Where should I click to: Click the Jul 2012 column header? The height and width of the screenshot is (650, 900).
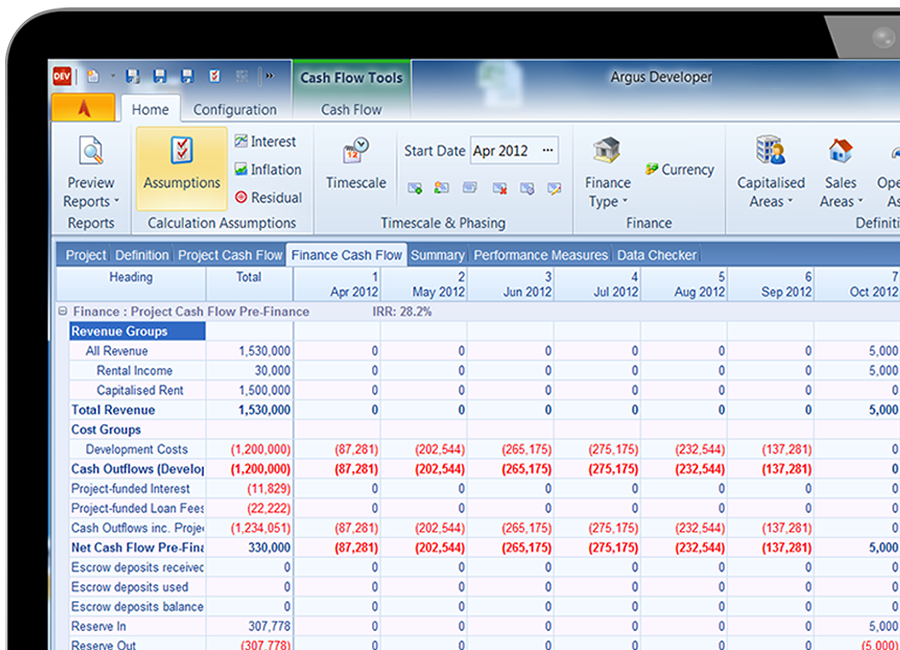point(597,284)
